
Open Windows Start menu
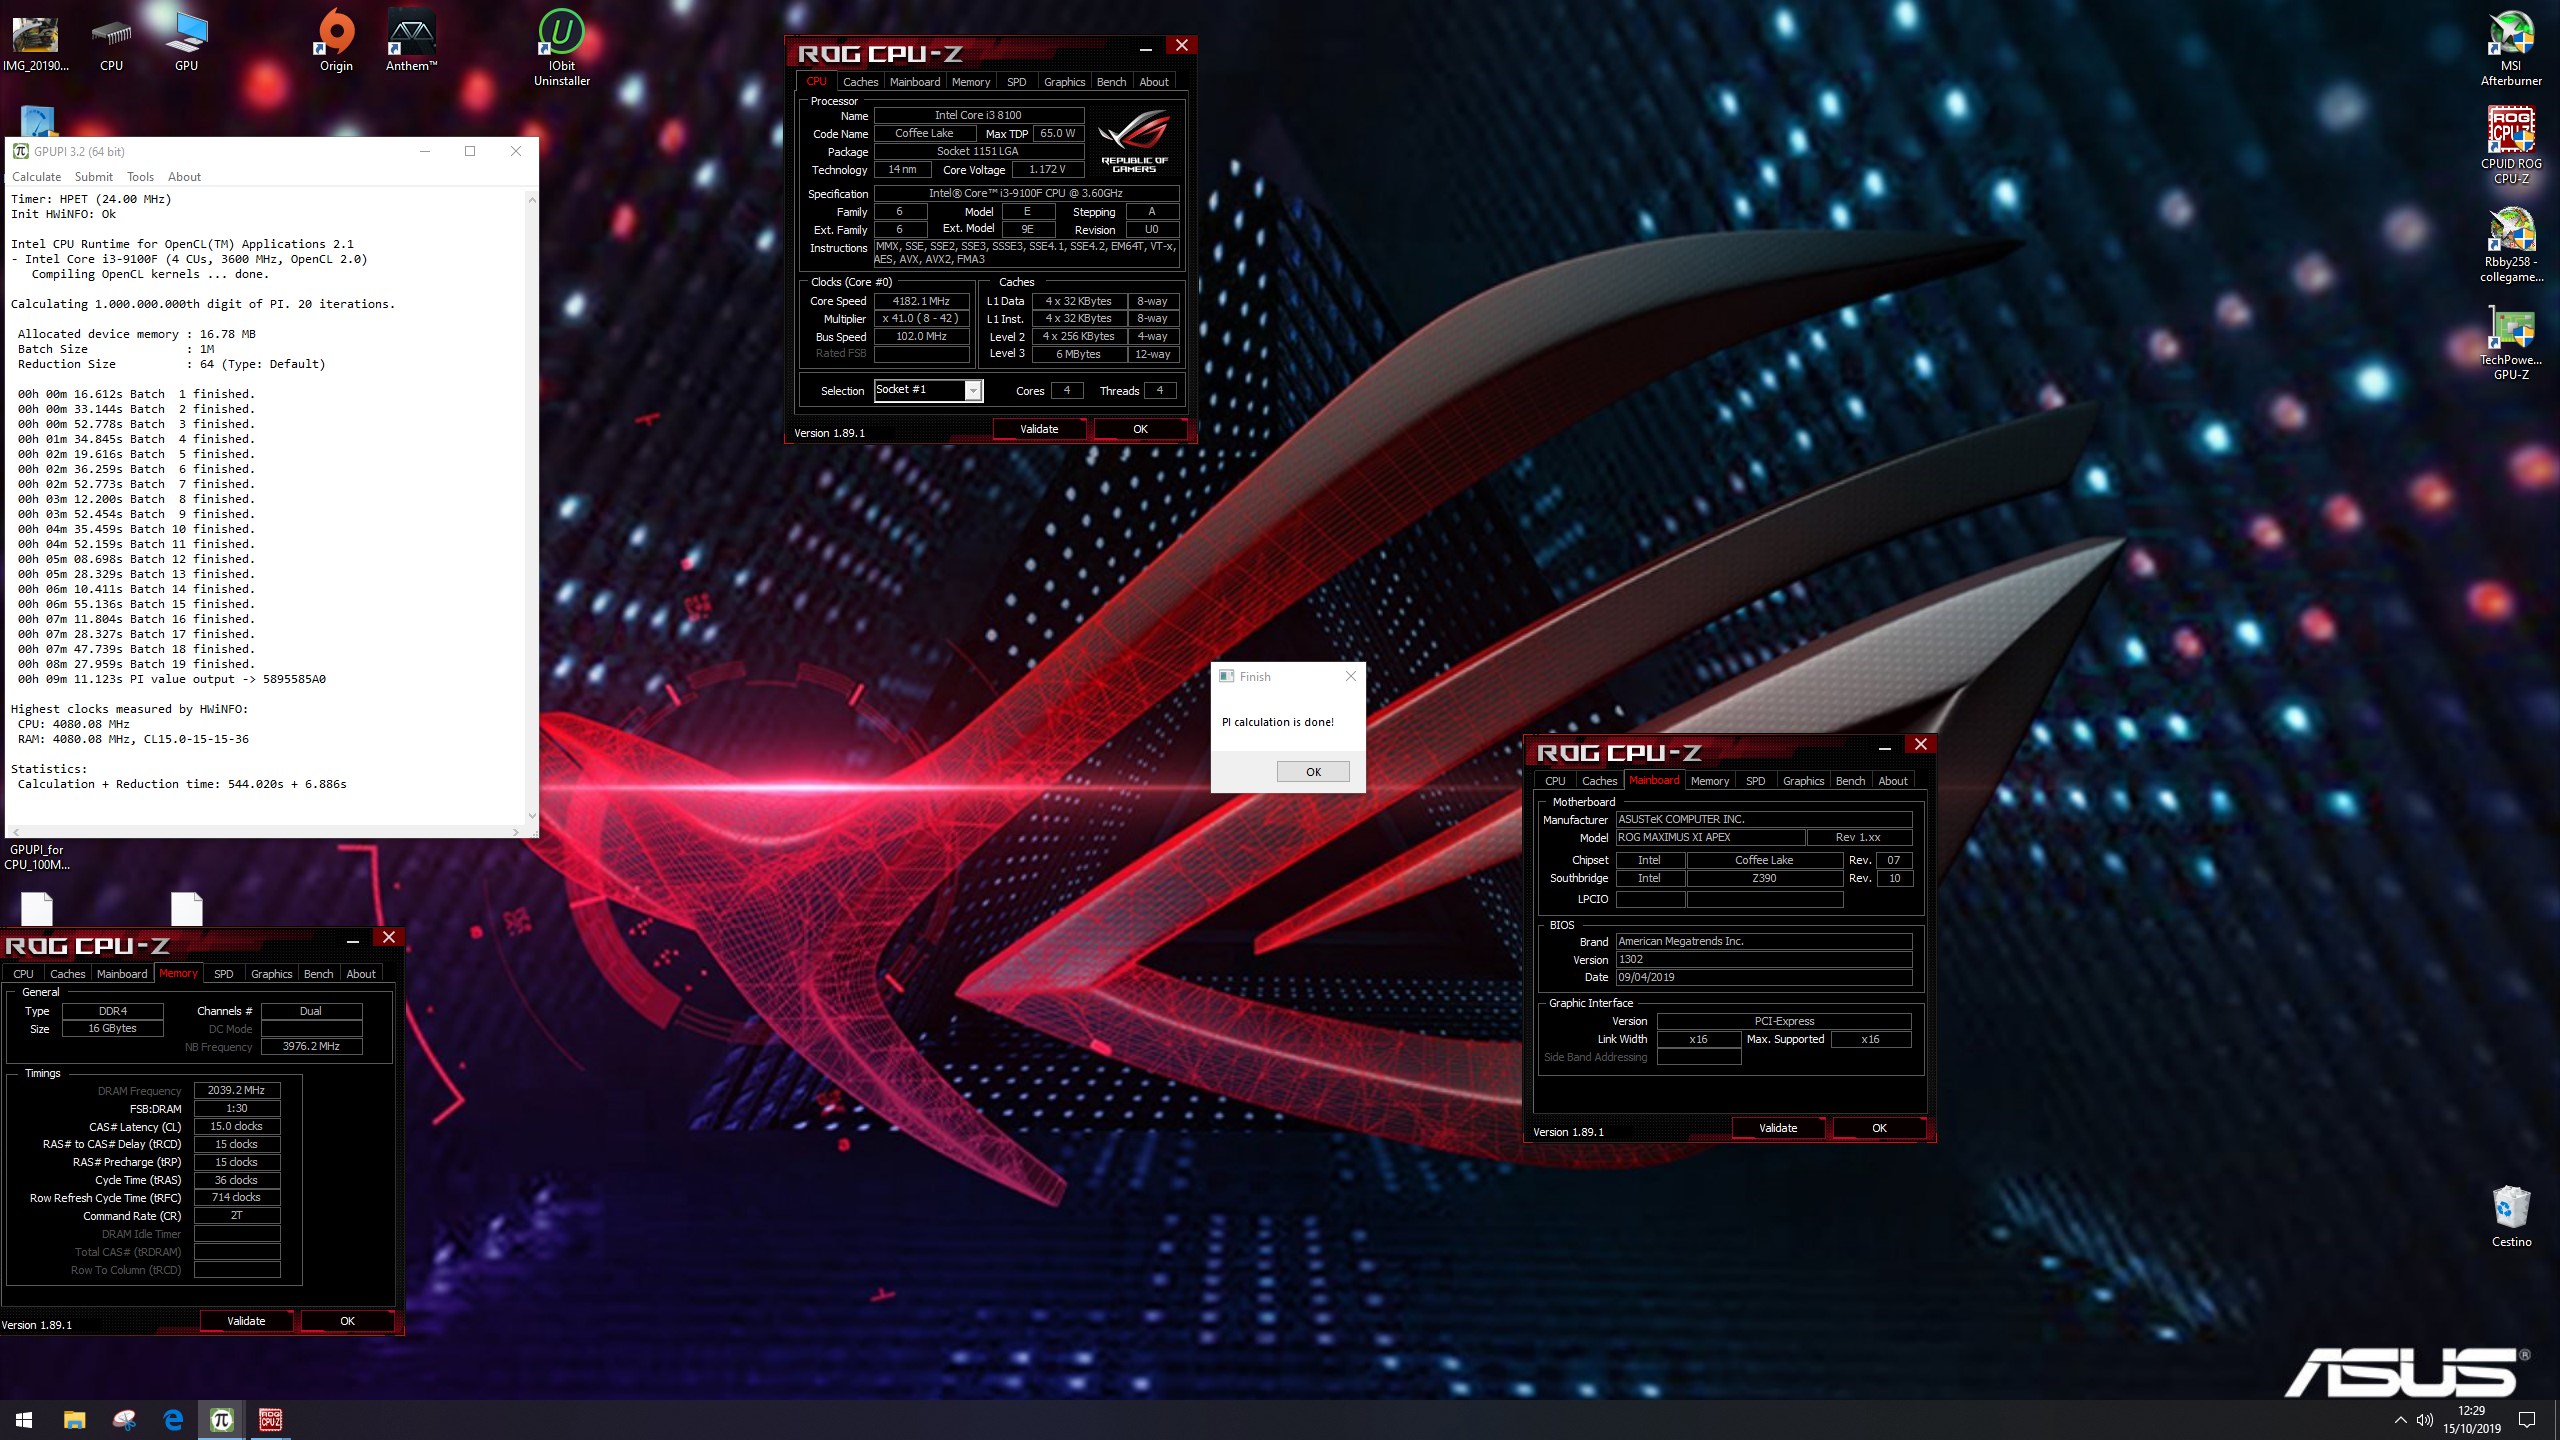[24, 1419]
